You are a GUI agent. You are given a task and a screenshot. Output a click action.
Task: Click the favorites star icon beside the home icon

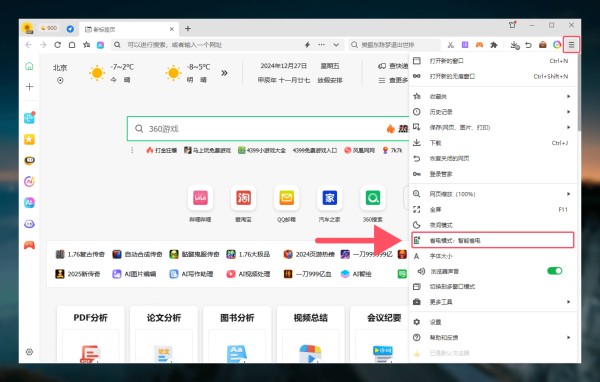(86, 45)
